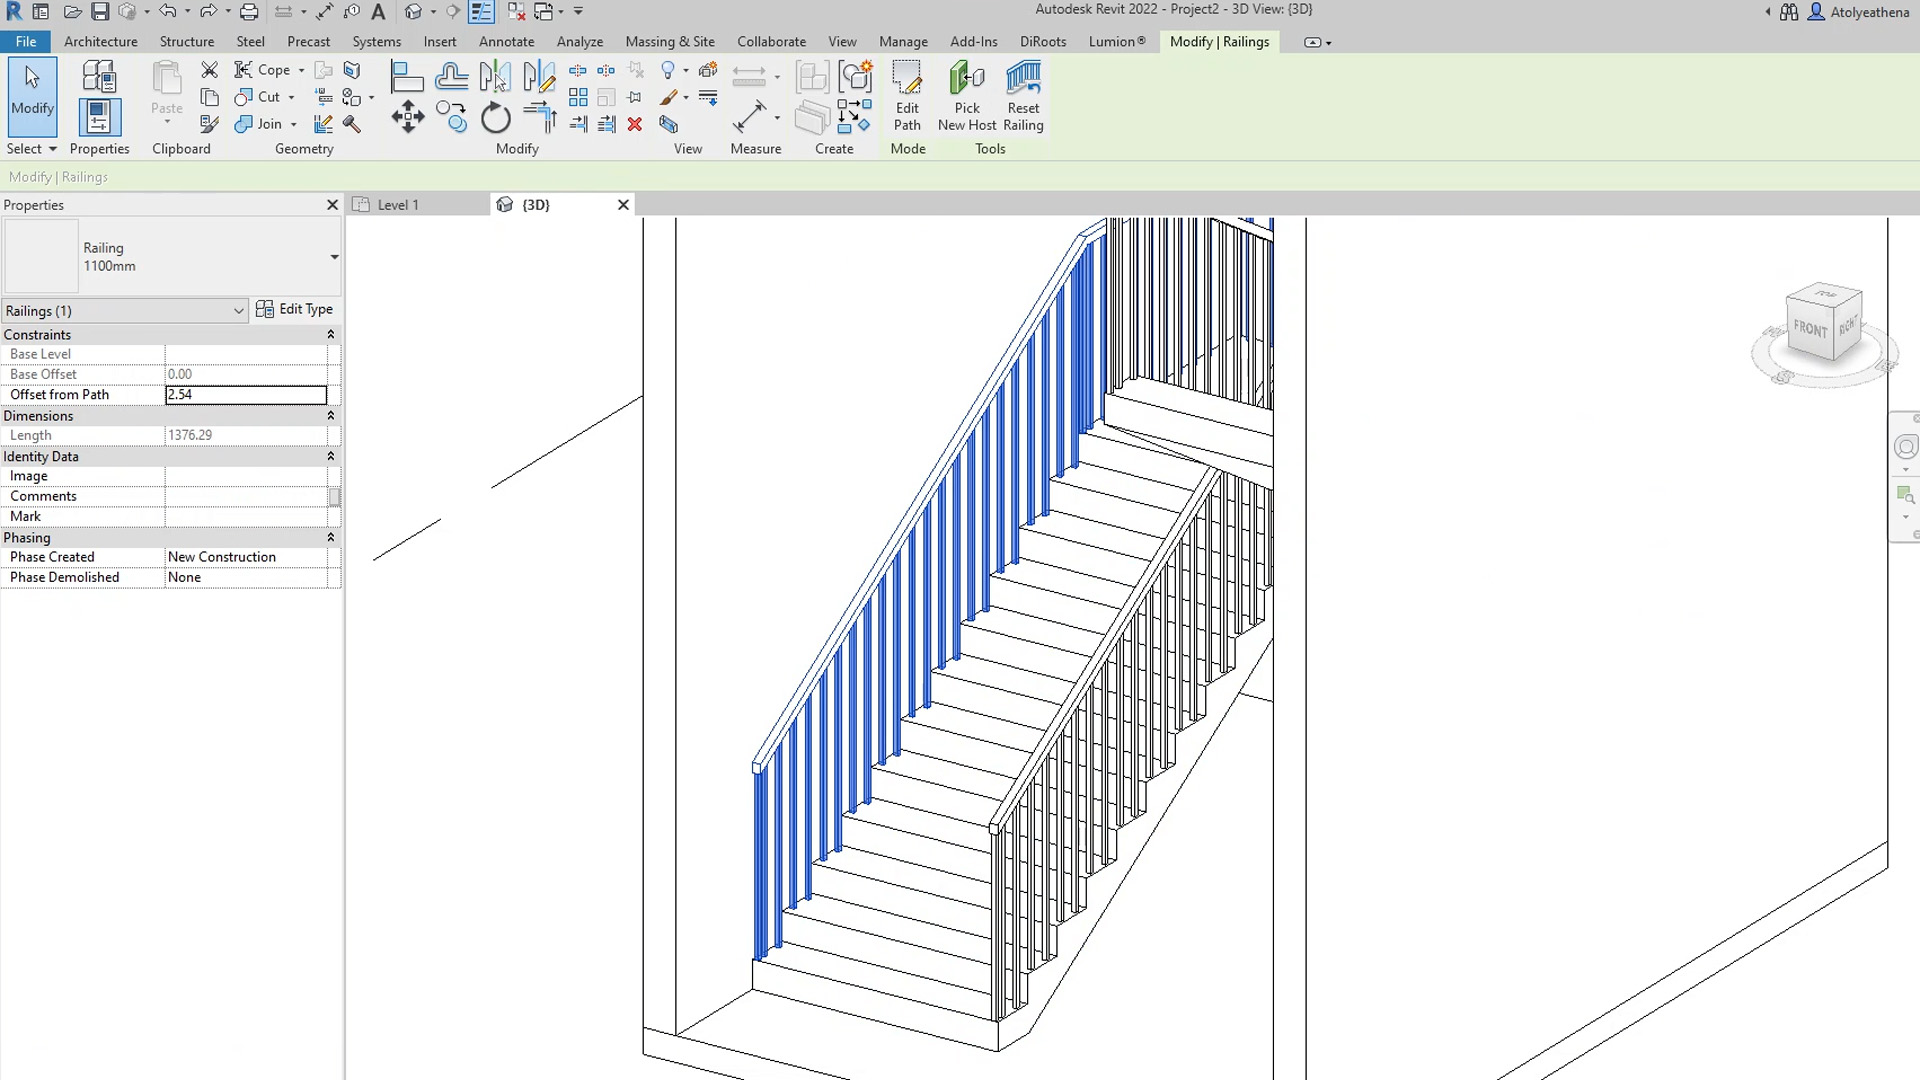
Task: Click Pick New Host tool
Action: point(967,96)
